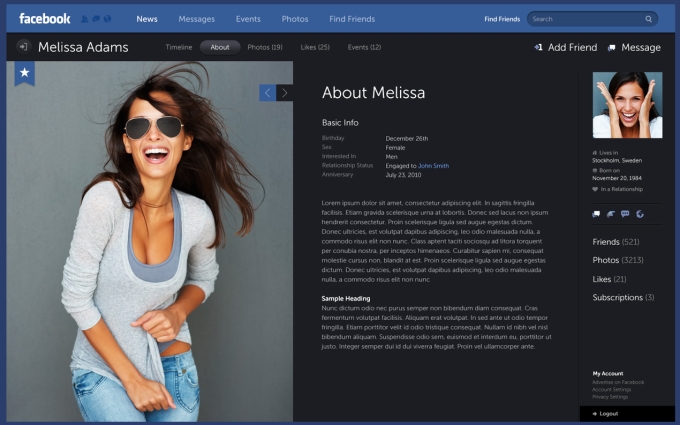The height and width of the screenshot is (425, 680).
Task: Open Subscriptions (3) in sidebar
Action: 623,298
